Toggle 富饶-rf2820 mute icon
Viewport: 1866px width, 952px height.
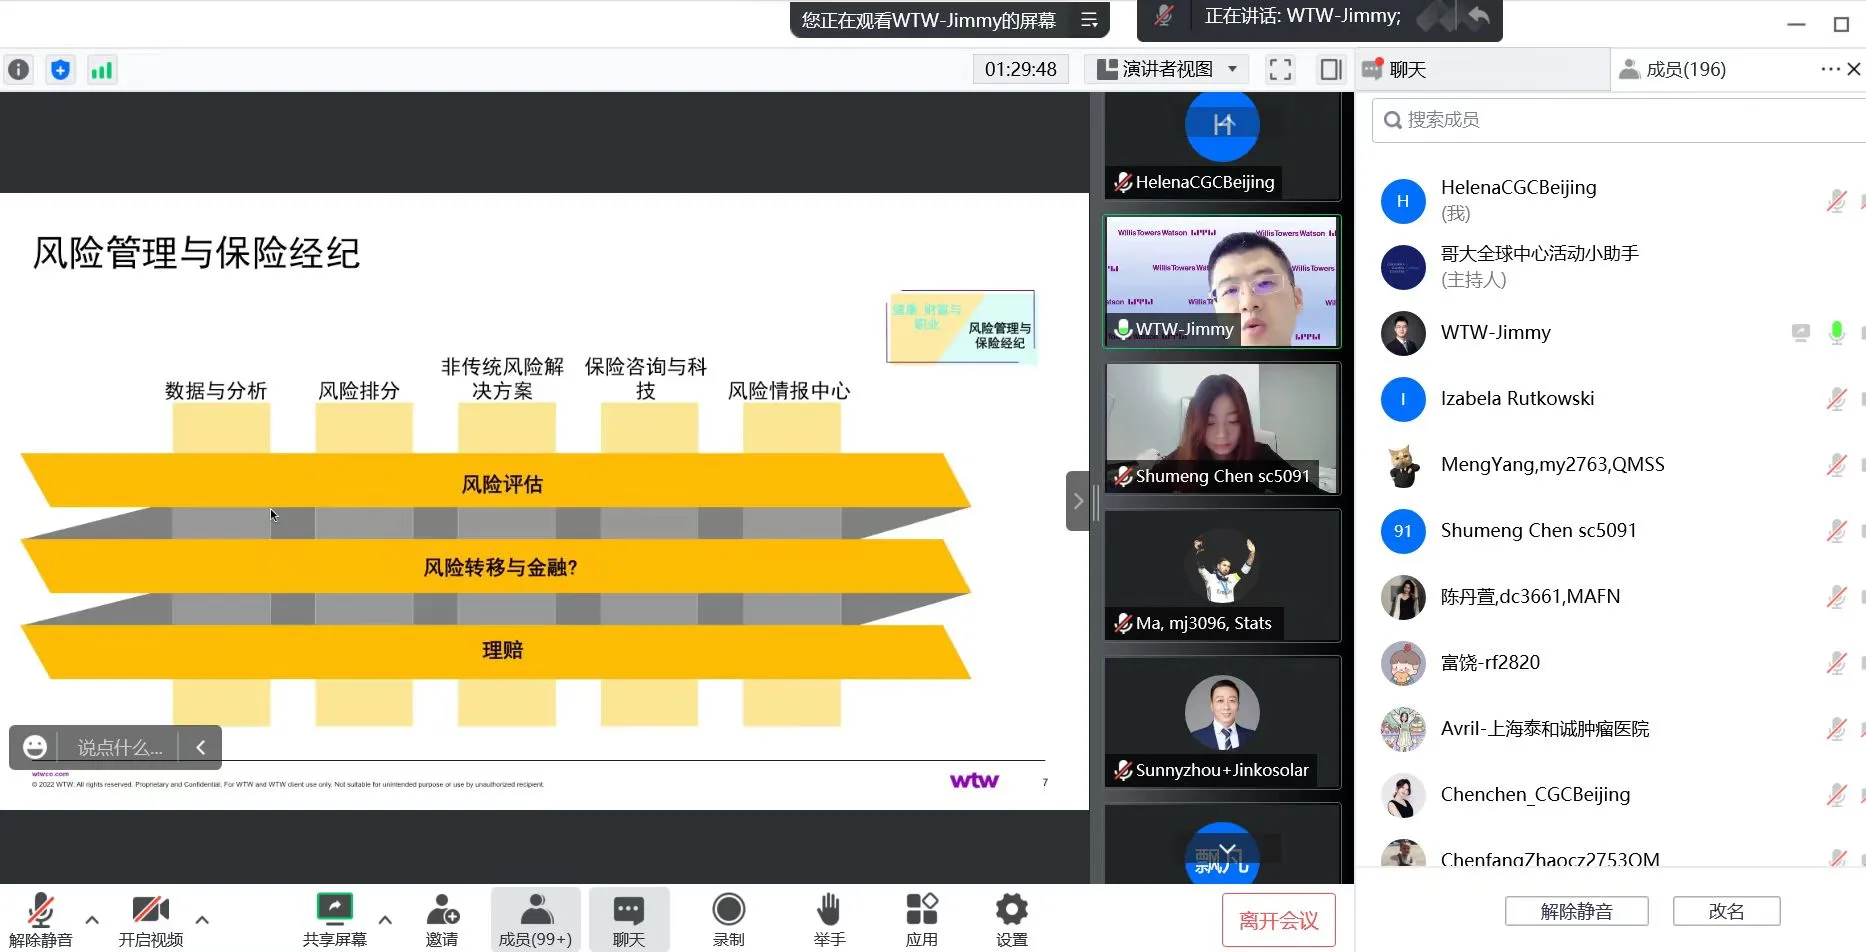tap(1836, 663)
